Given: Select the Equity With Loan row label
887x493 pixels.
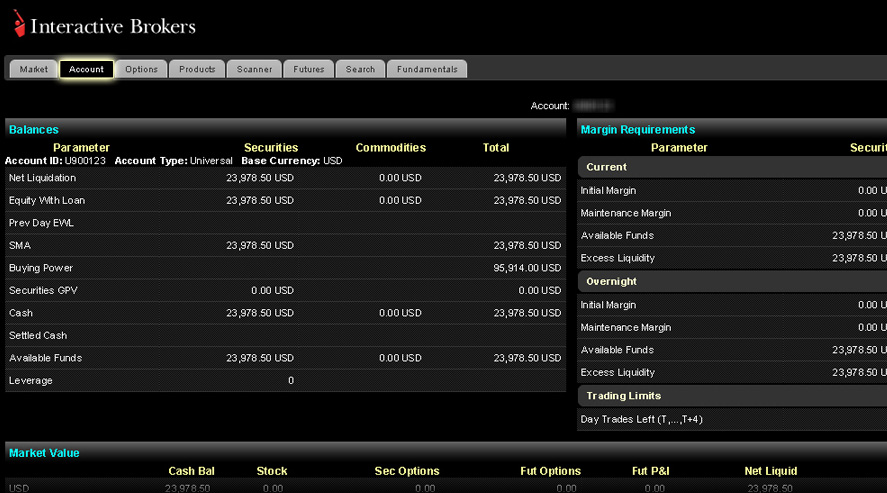Looking at the screenshot, I should click(47, 200).
